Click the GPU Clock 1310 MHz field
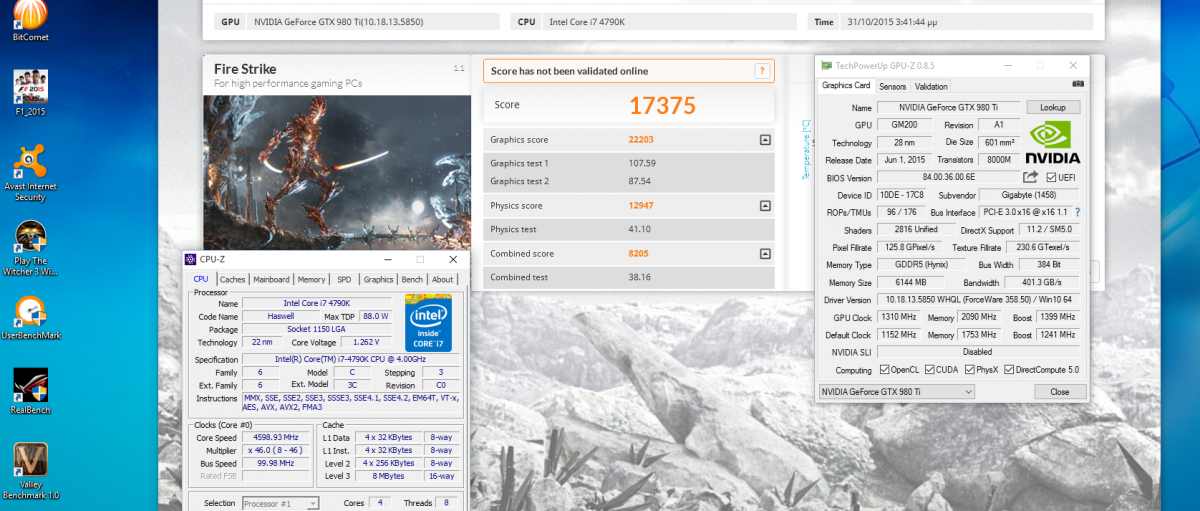 [899, 317]
